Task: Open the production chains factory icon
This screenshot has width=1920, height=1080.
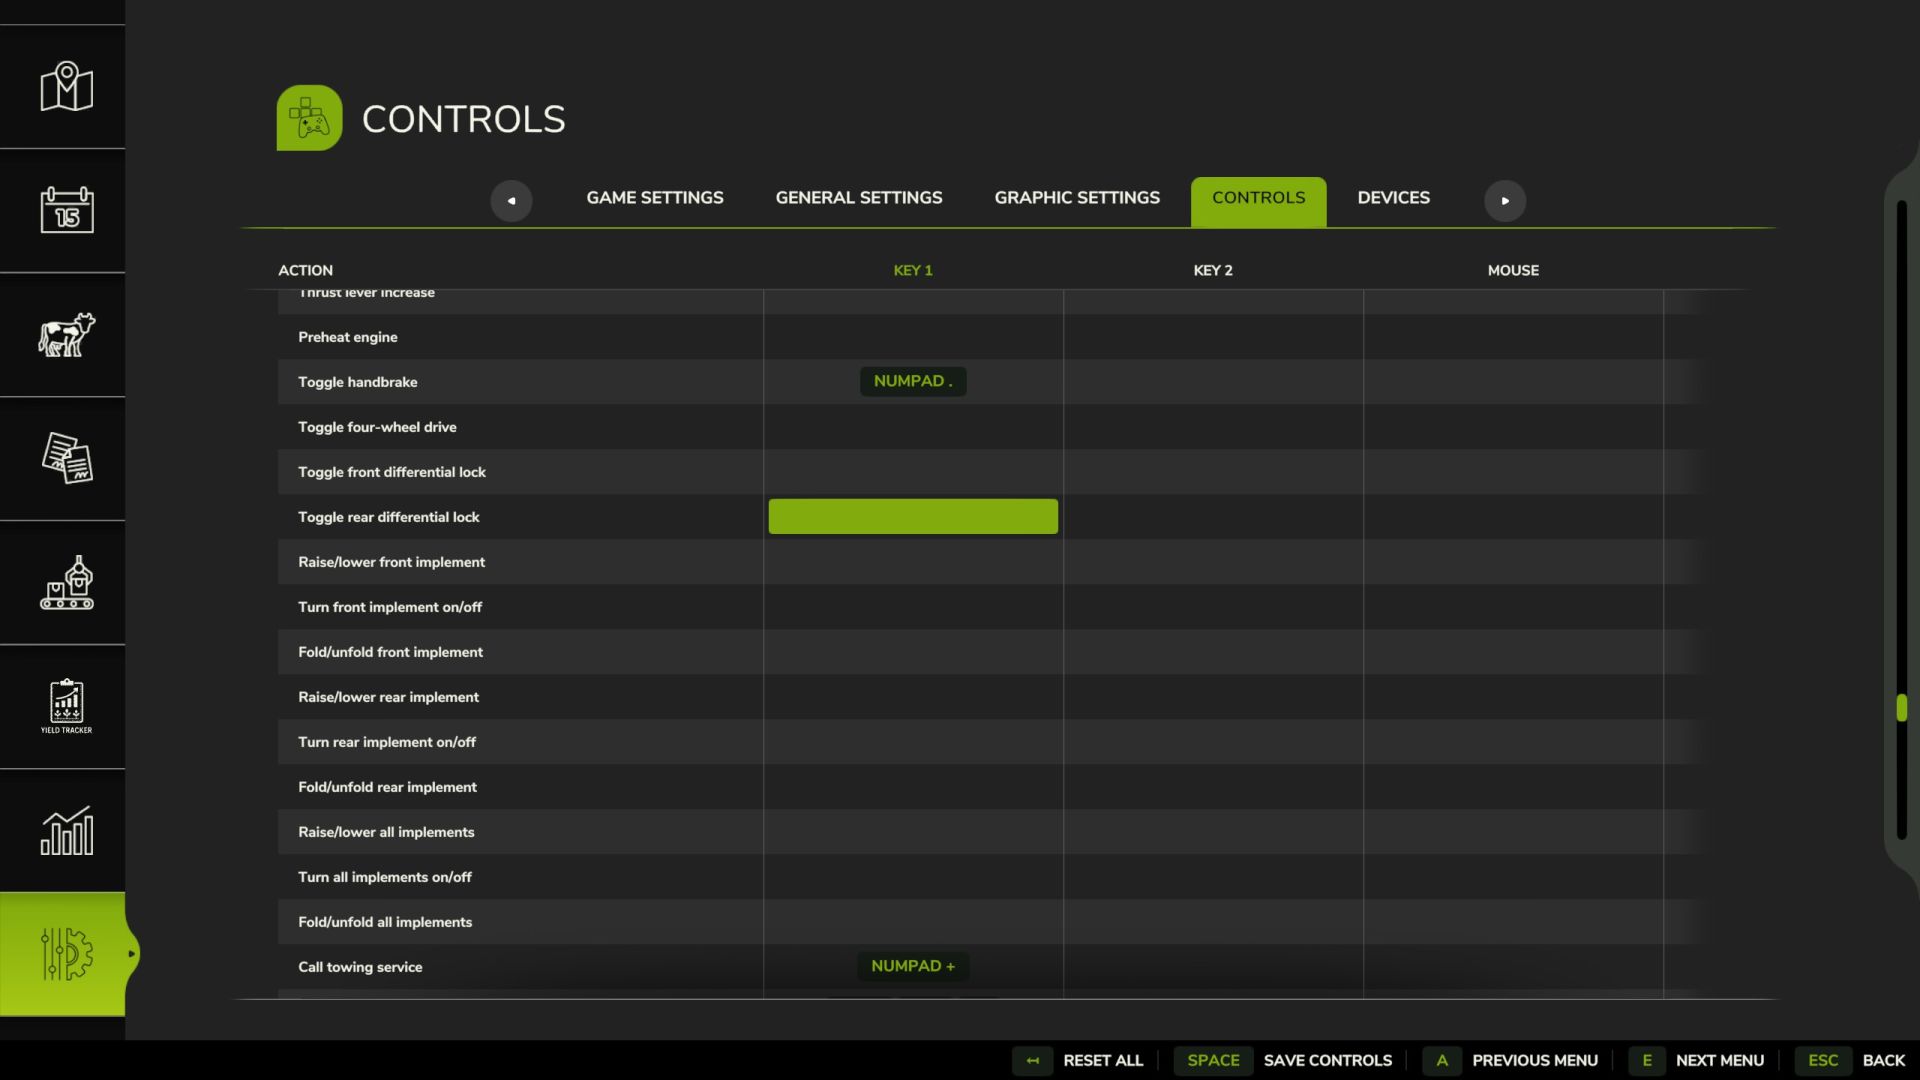Action: [66, 582]
